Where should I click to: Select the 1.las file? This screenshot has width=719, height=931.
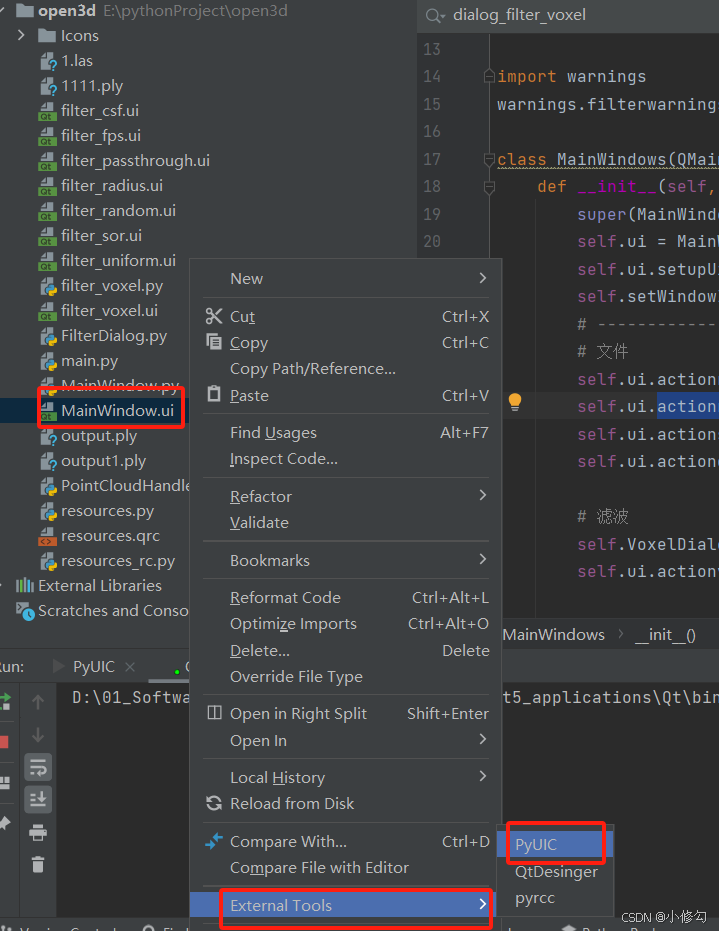click(66, 61)
